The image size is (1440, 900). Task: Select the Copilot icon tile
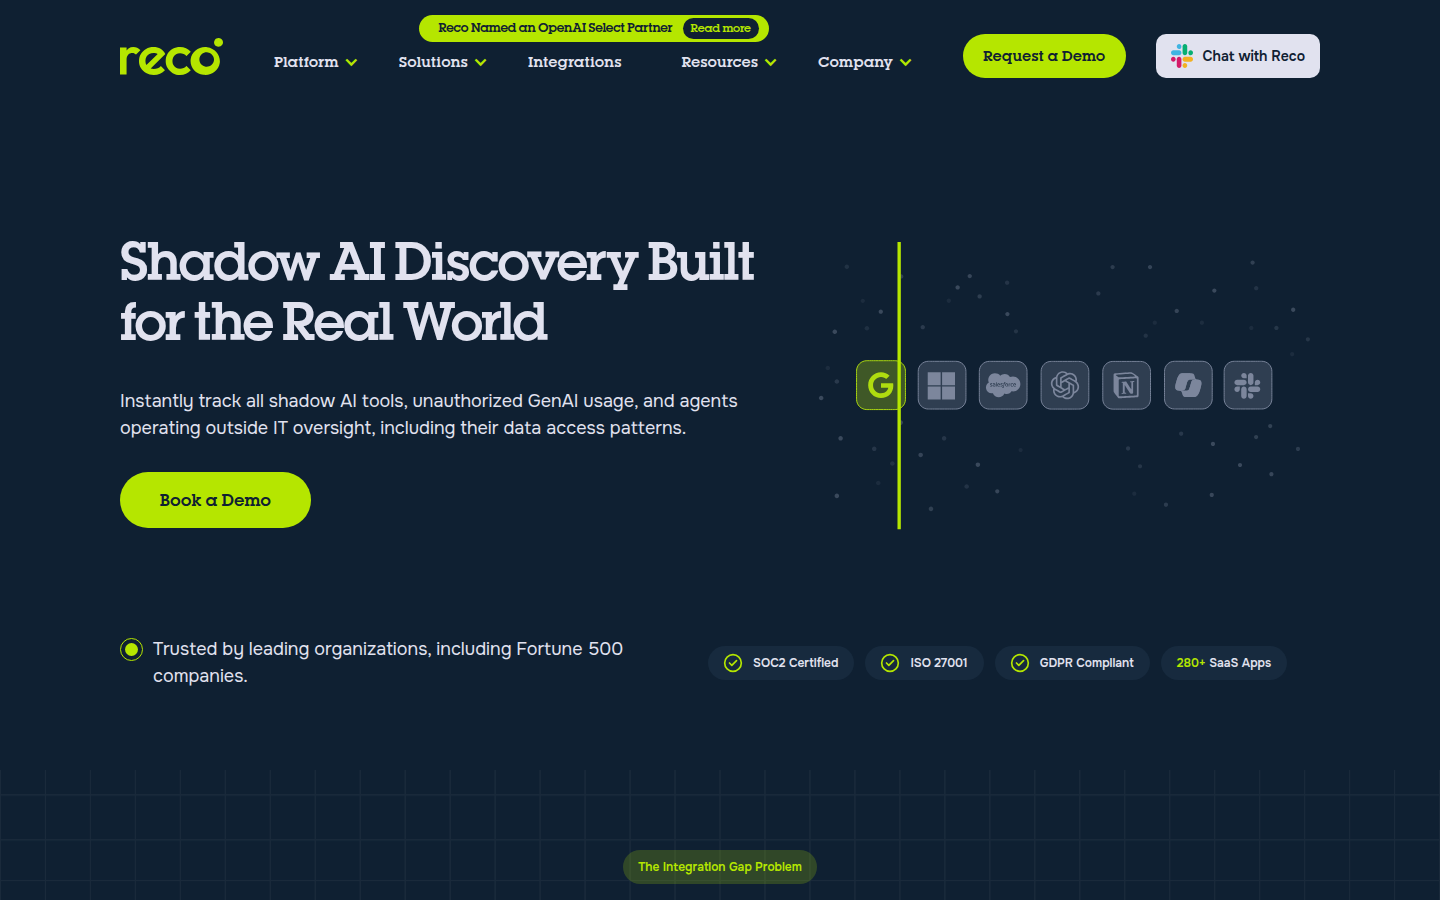pyautogui.click(x=1188, y=385)
